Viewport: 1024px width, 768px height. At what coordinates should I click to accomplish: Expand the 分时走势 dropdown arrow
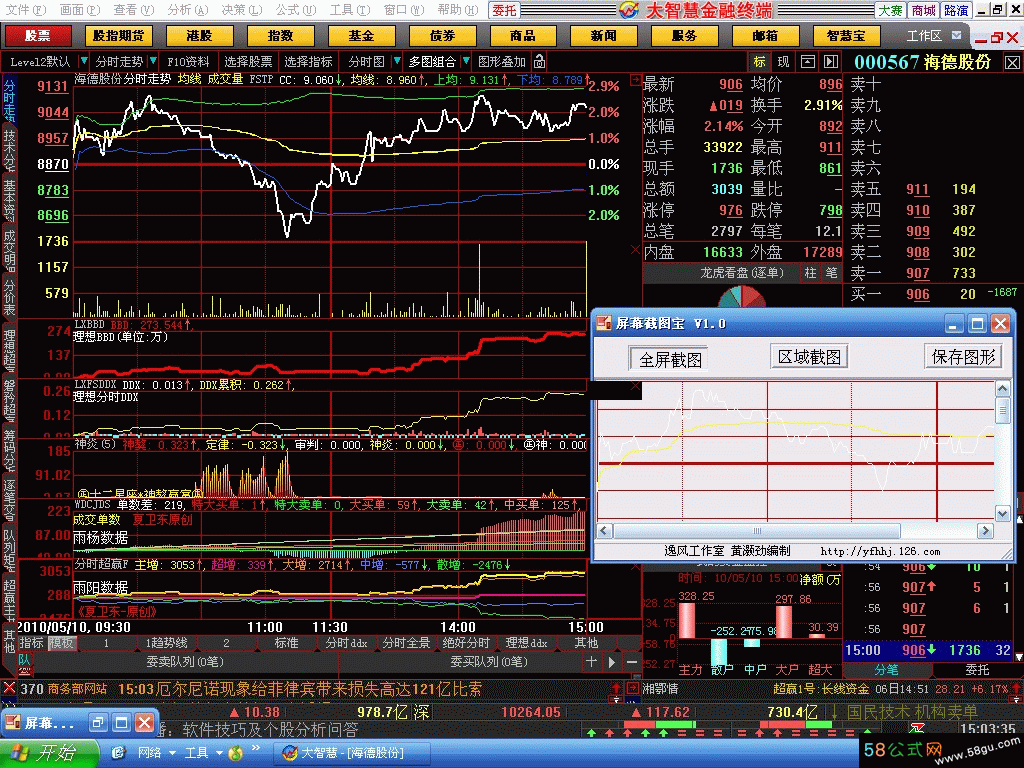[x=153, y=61]
